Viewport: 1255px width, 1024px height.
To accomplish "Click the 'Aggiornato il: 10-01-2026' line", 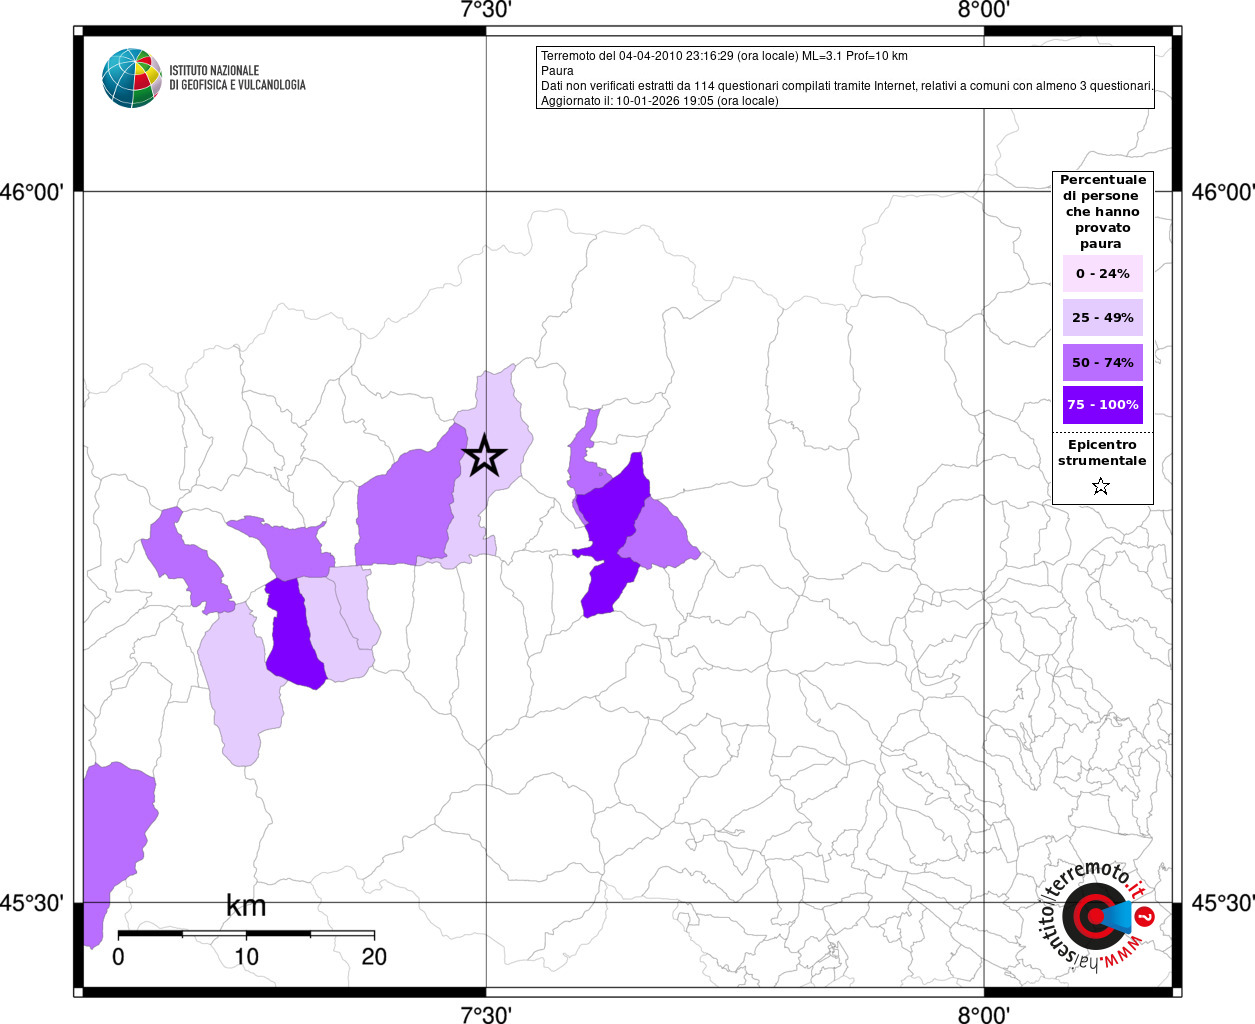I will tap(659, 101).
